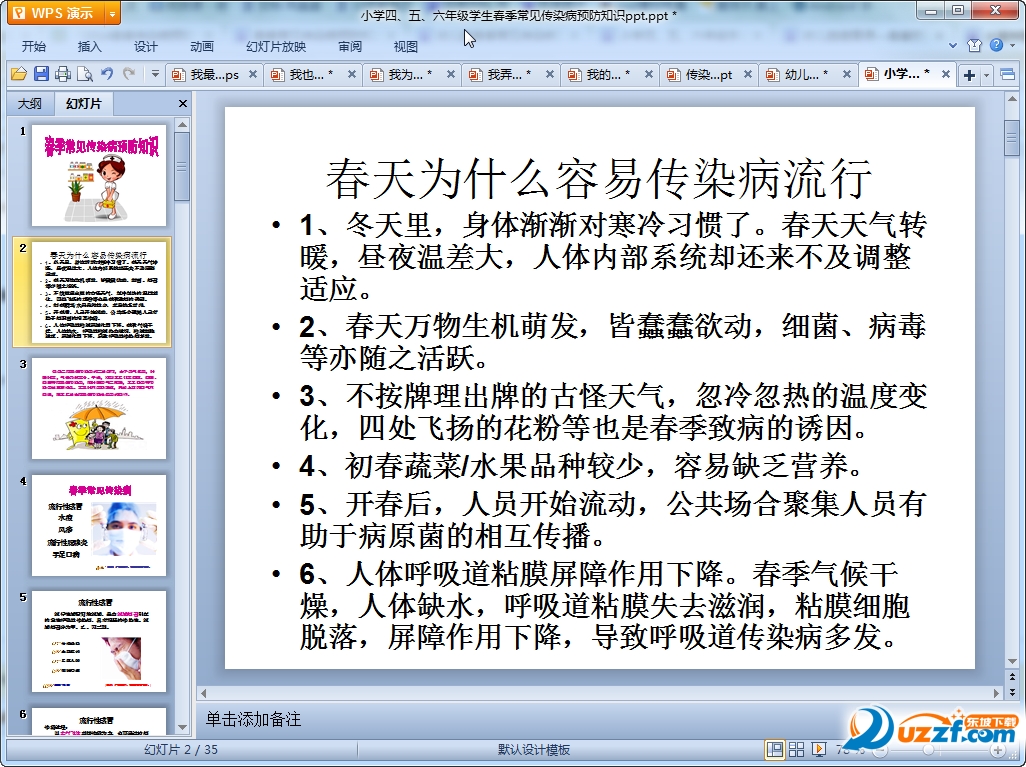
Task: Open the 审阅 ribbon tab
Action: pos(350,46)
